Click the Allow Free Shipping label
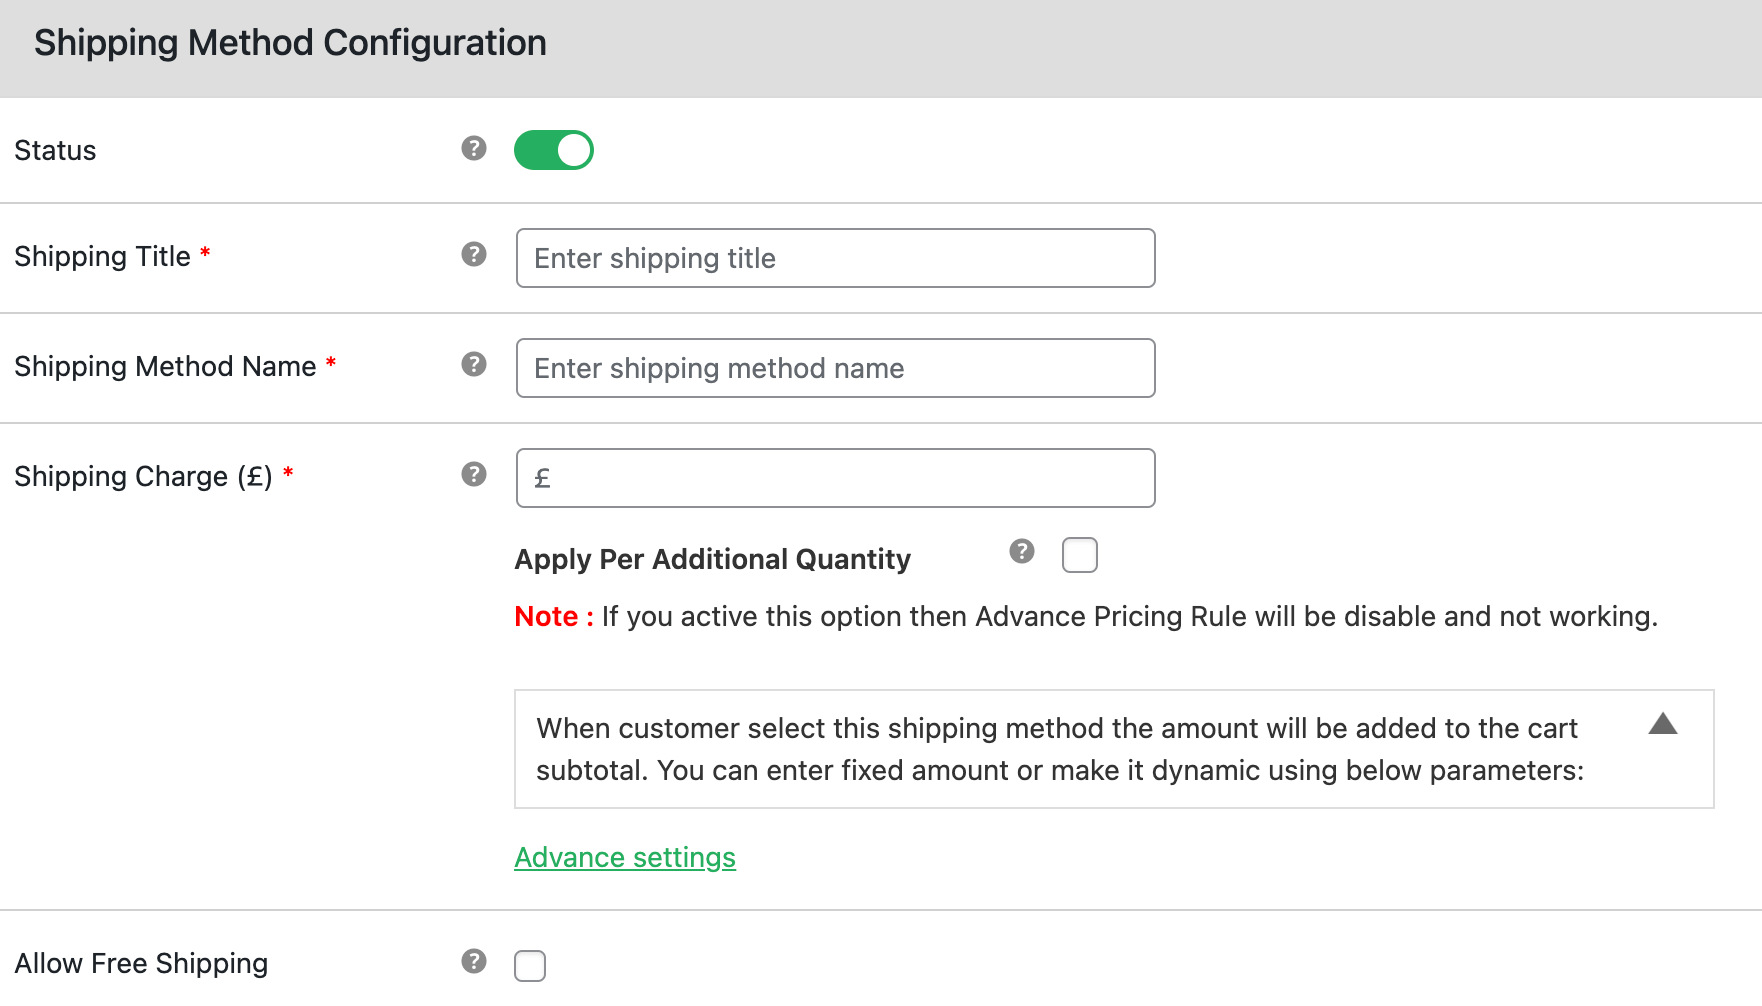 (x=141, y=964)
